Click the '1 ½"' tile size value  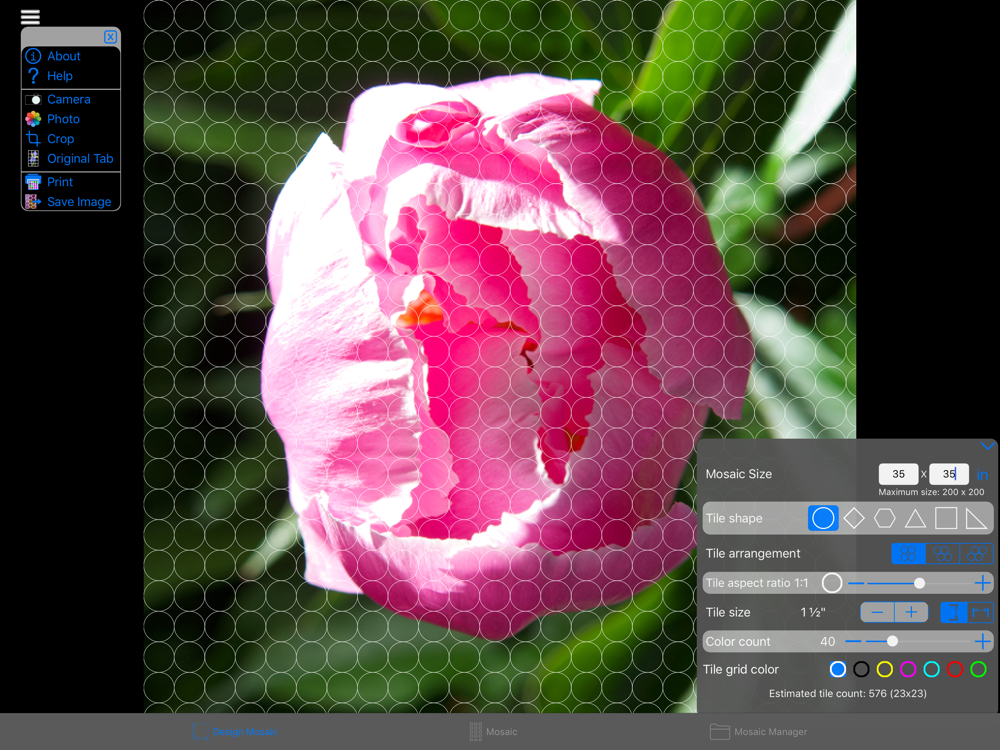tap(812, 612)
